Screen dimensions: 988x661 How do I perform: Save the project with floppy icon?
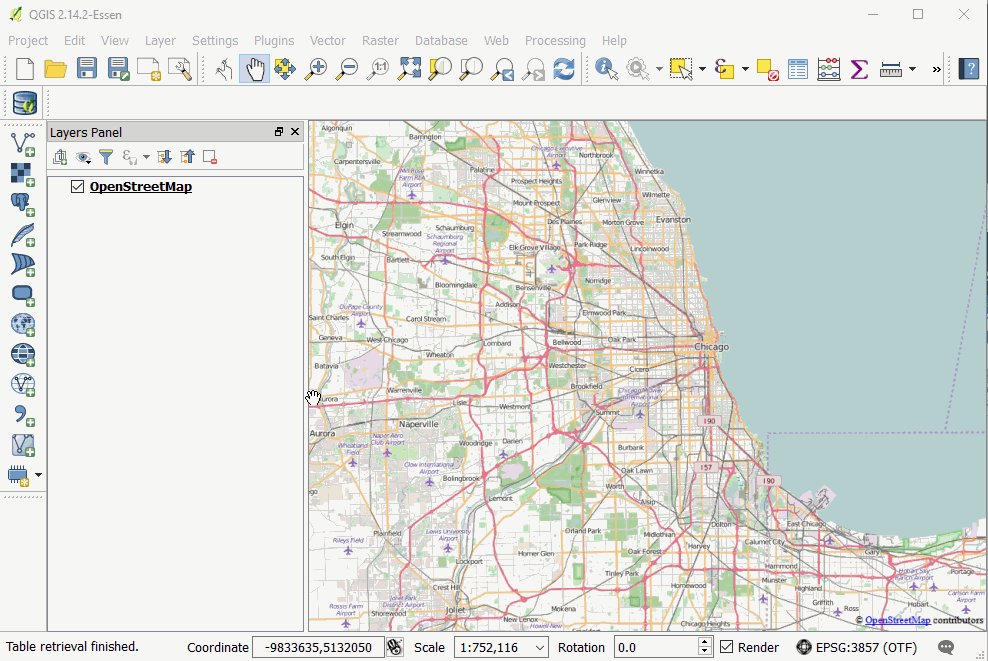pyautogui.click(x=87, y=68)
